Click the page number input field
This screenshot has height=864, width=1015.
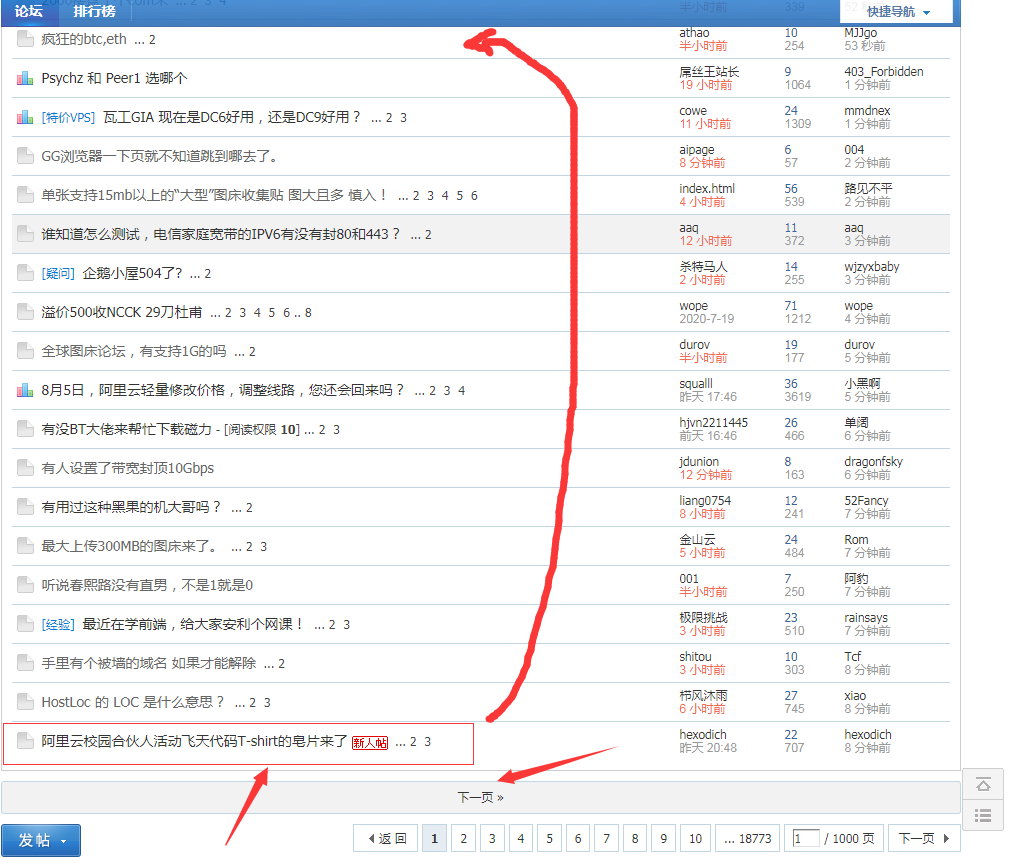pos(806,839)
